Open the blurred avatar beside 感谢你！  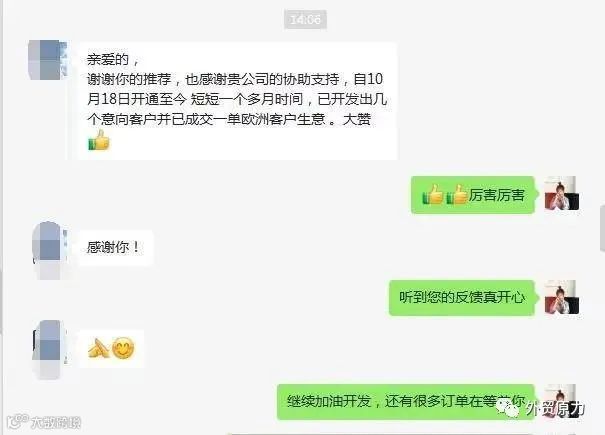pos(50,249)
